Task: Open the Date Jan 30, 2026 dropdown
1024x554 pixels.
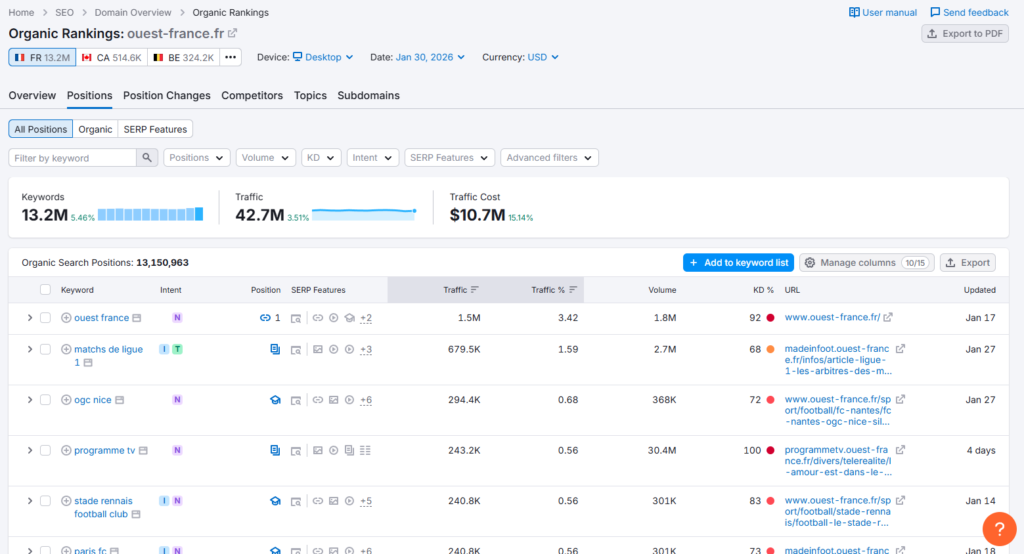Action: tap(430, 57)
